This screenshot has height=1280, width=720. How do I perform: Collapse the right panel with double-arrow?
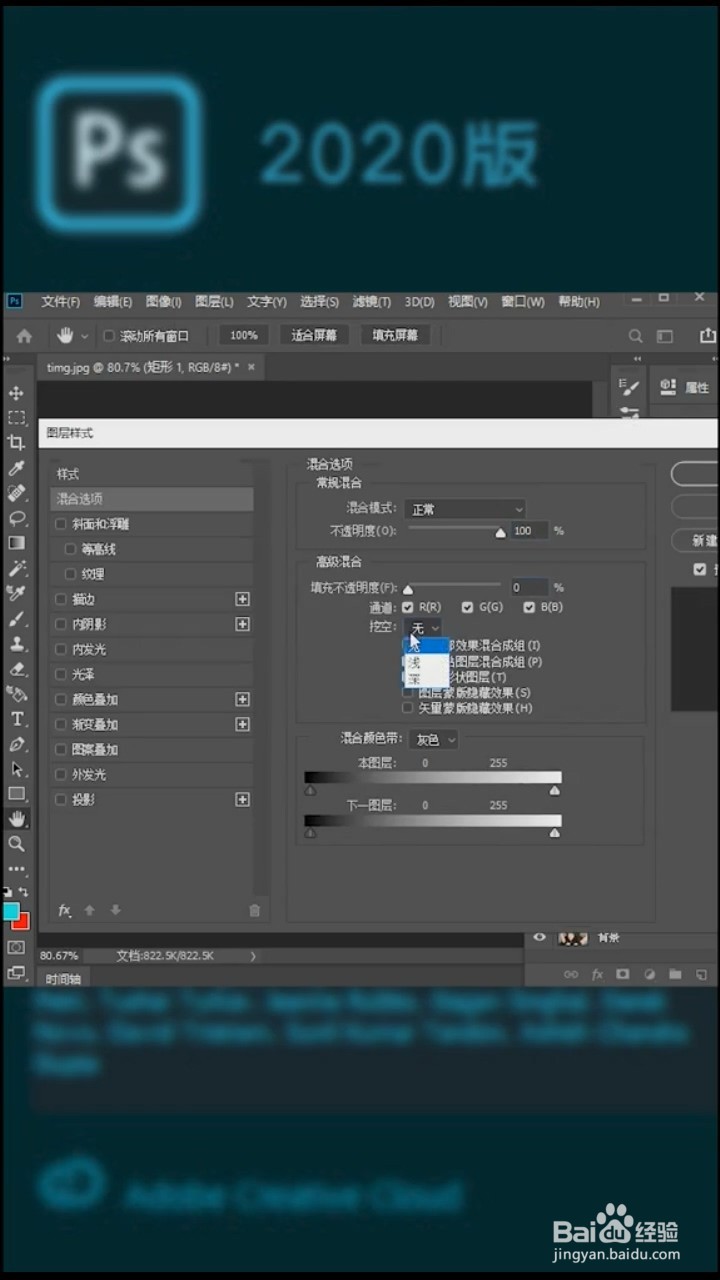[637, 360]
